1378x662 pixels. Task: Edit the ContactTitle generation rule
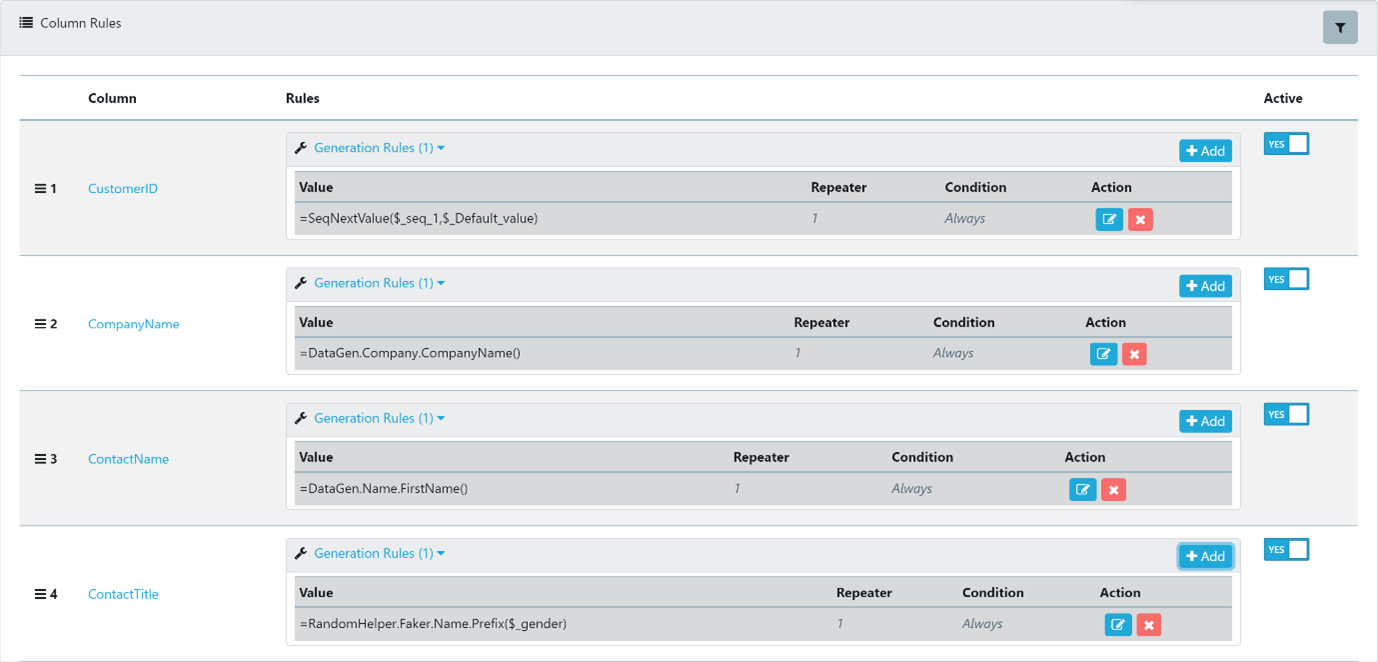(1118, 625)
